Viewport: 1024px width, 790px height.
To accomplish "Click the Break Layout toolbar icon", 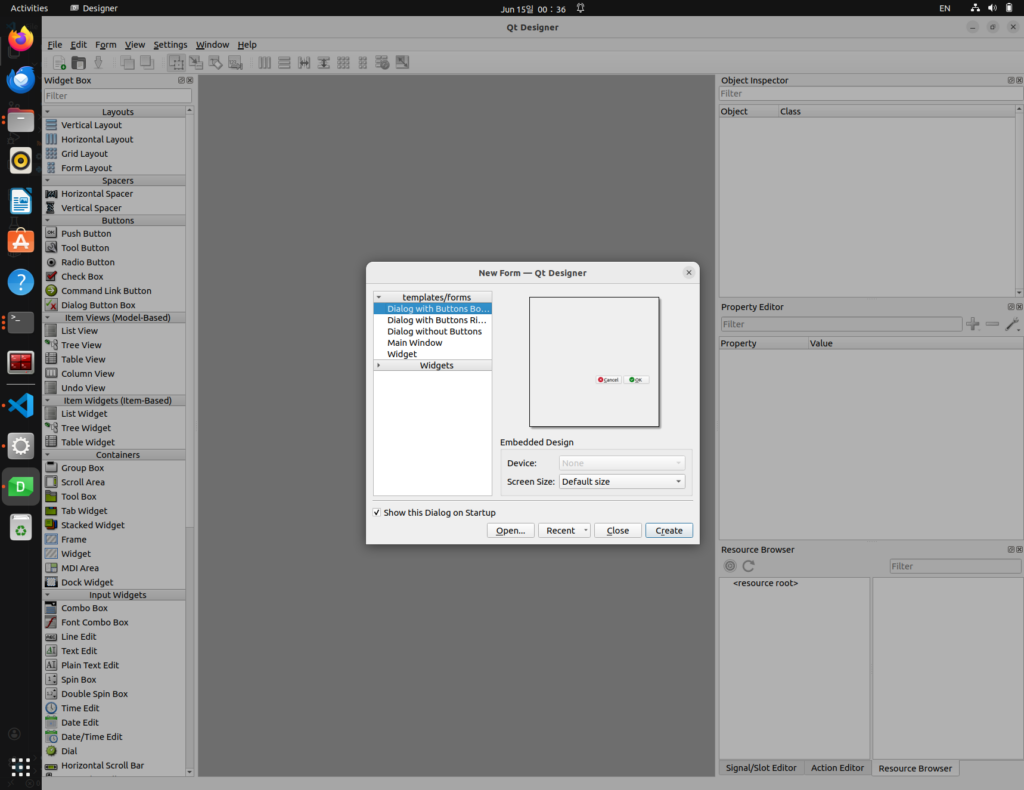I will (383, 63).
